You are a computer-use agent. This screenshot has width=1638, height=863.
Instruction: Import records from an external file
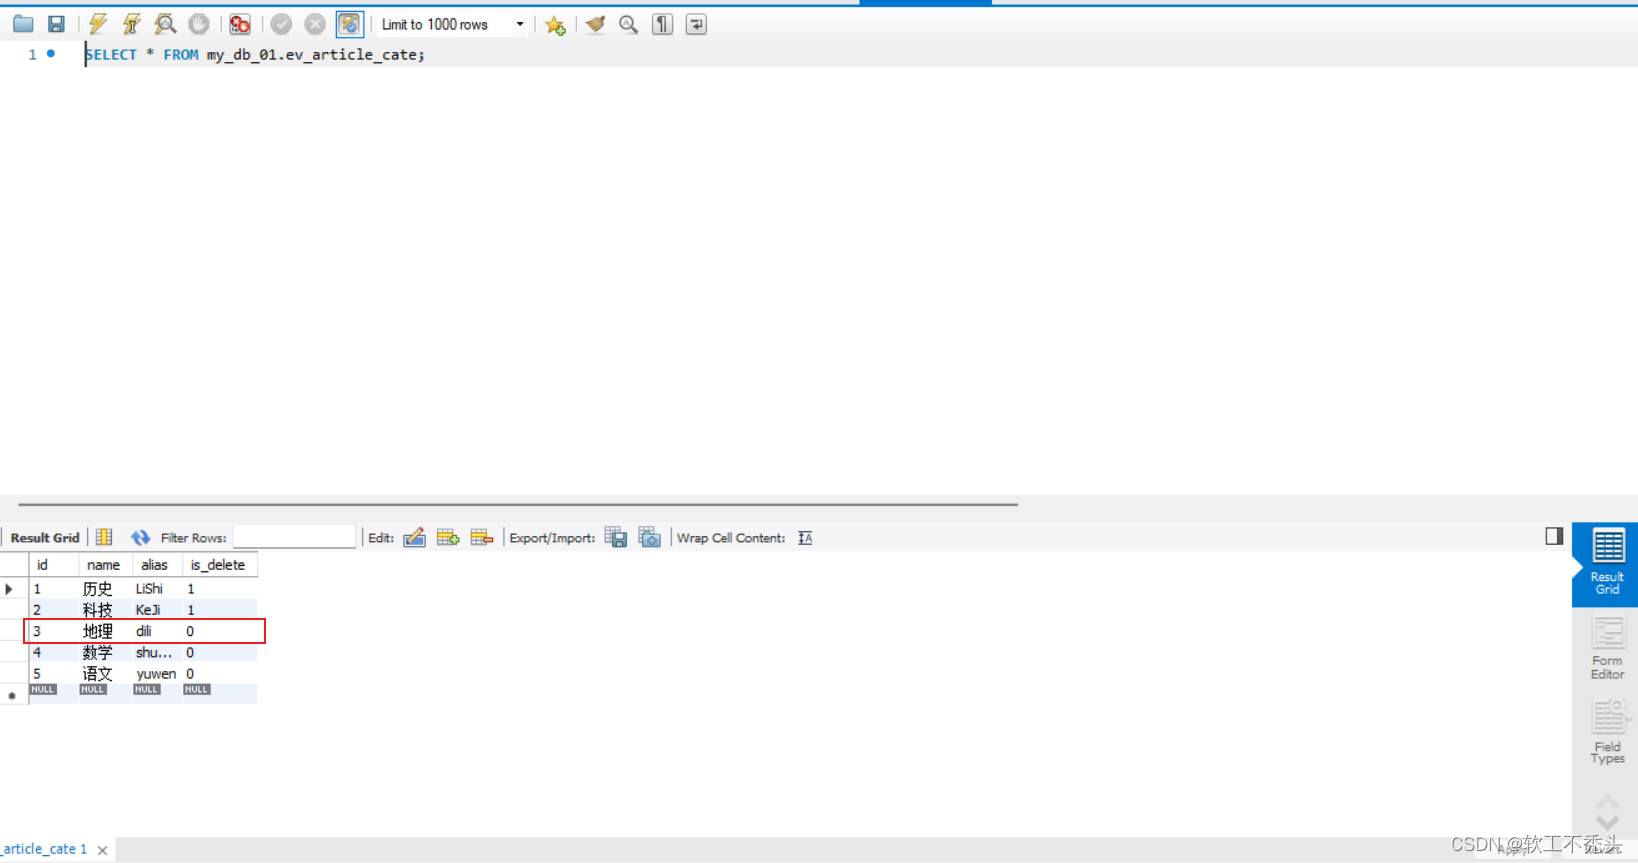[650, 537]
